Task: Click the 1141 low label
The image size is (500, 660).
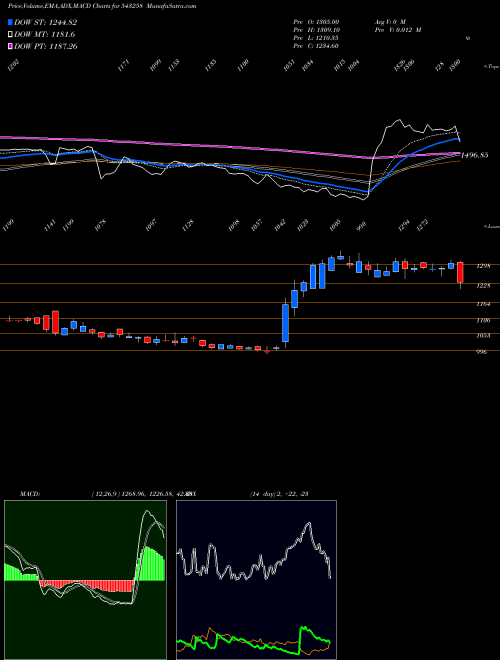Action: click(x=50, y=225)
